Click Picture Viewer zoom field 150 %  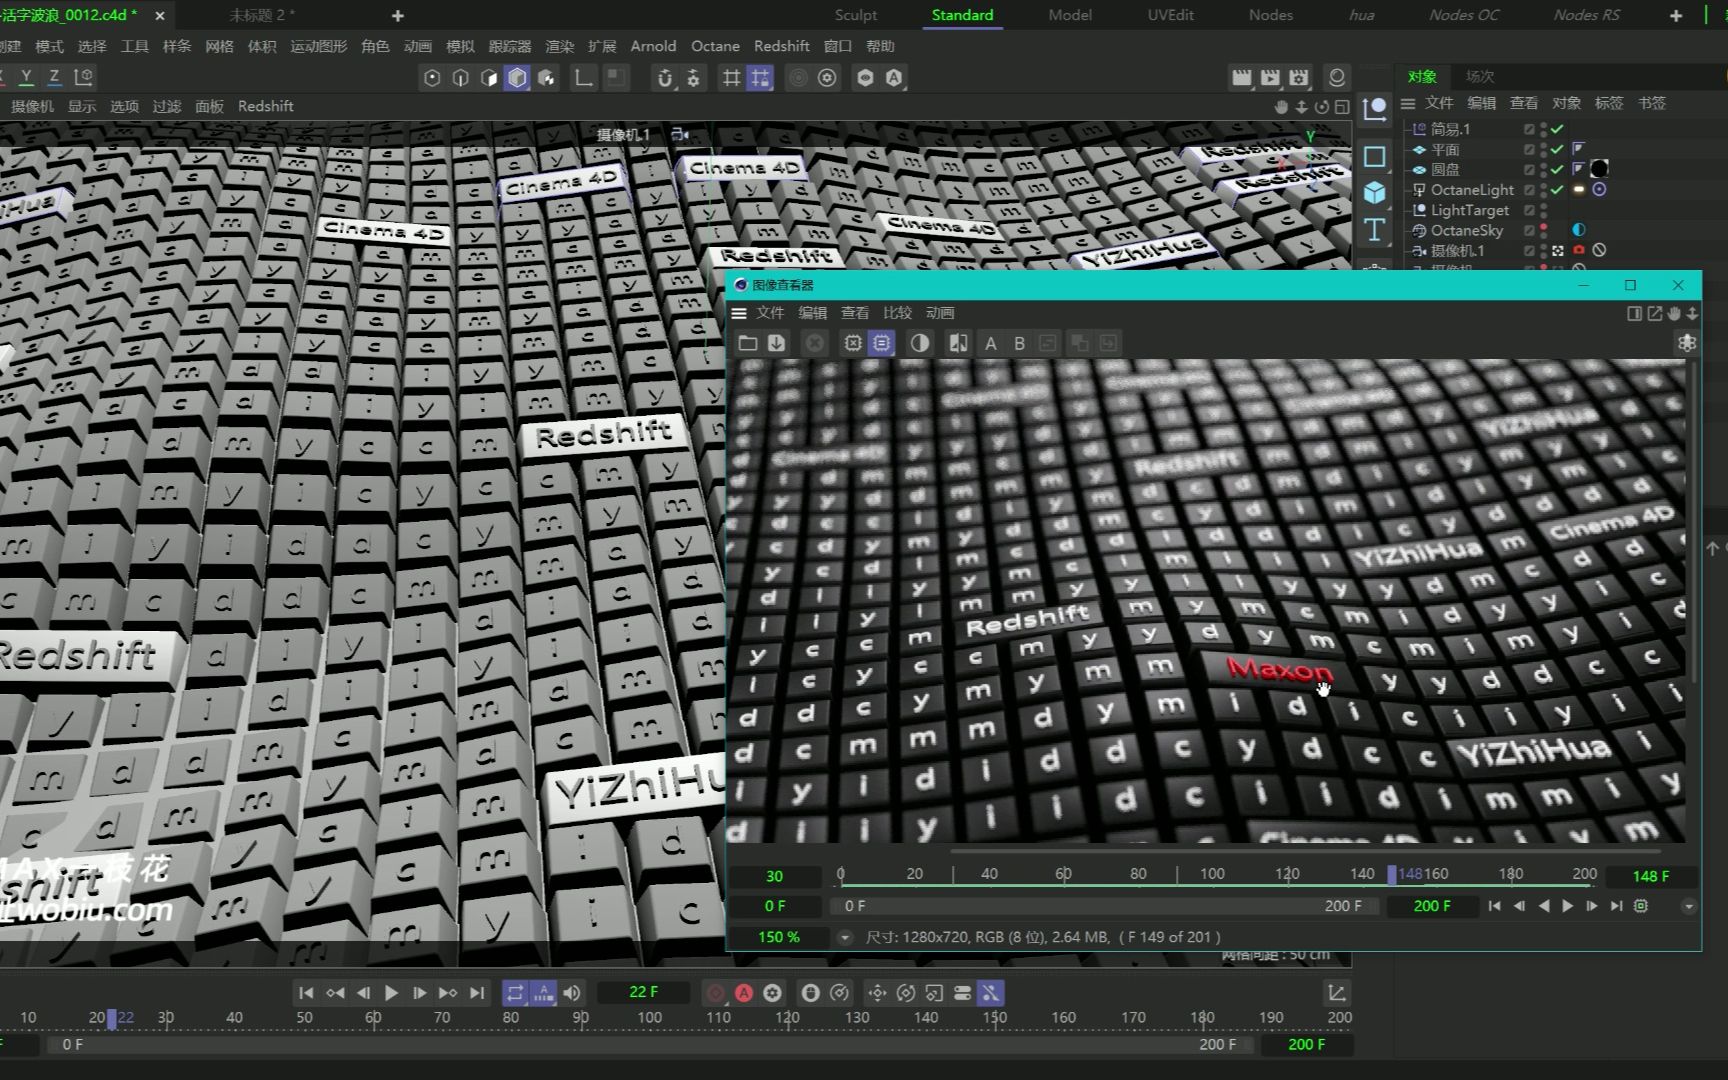pyautogui.click(x=779, y=937)
